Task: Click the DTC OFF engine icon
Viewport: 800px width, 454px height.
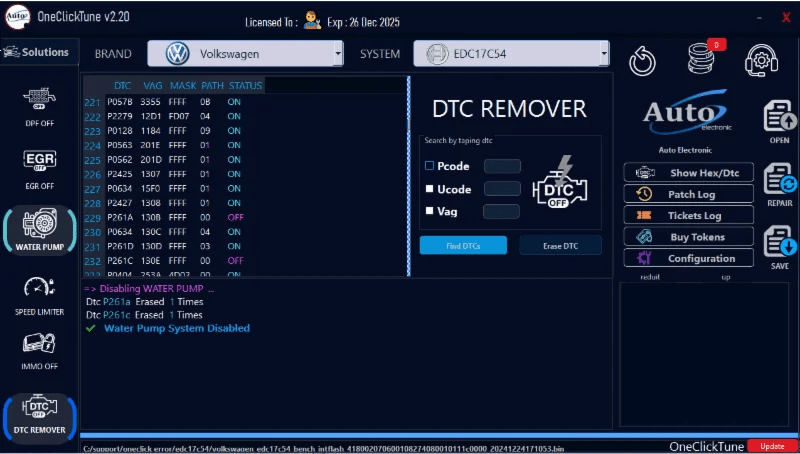Action: (560, 182)
